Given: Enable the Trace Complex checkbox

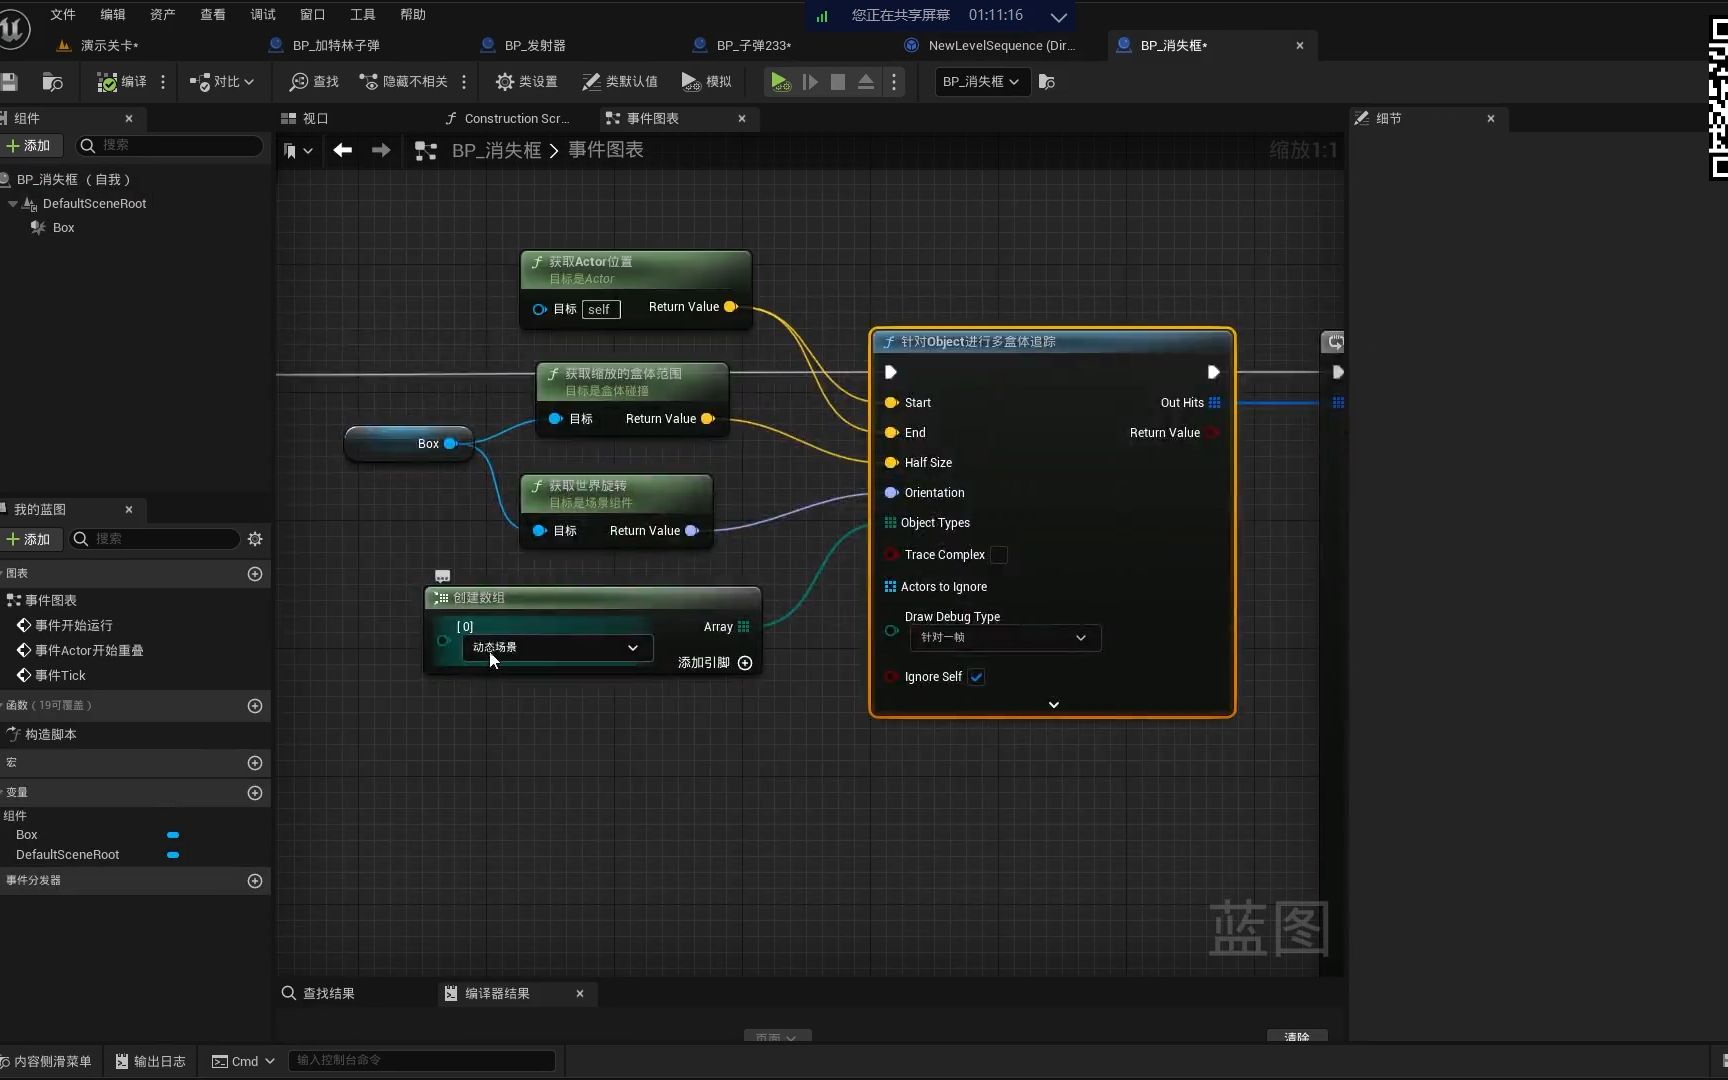Looking at the screenshot, I should pos(999,555).
